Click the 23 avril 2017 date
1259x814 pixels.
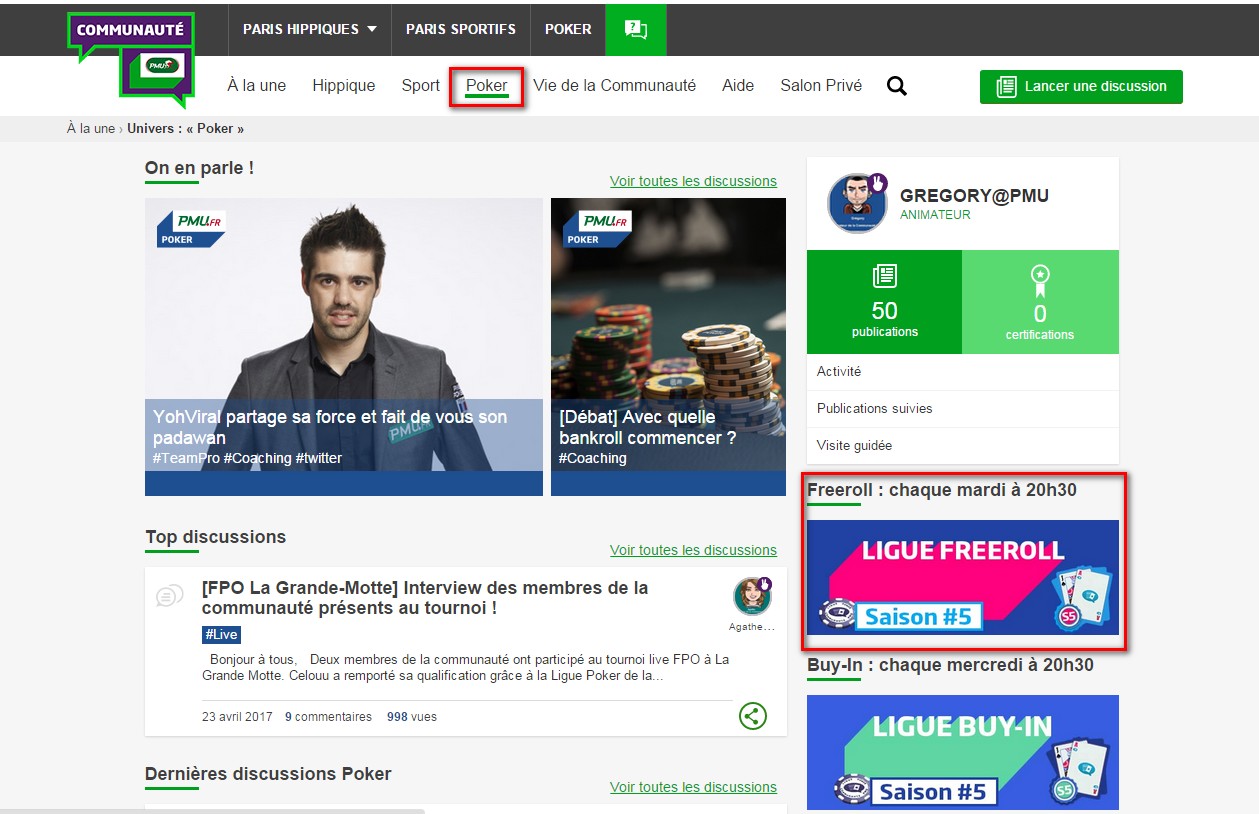click(x=237, y=717)
